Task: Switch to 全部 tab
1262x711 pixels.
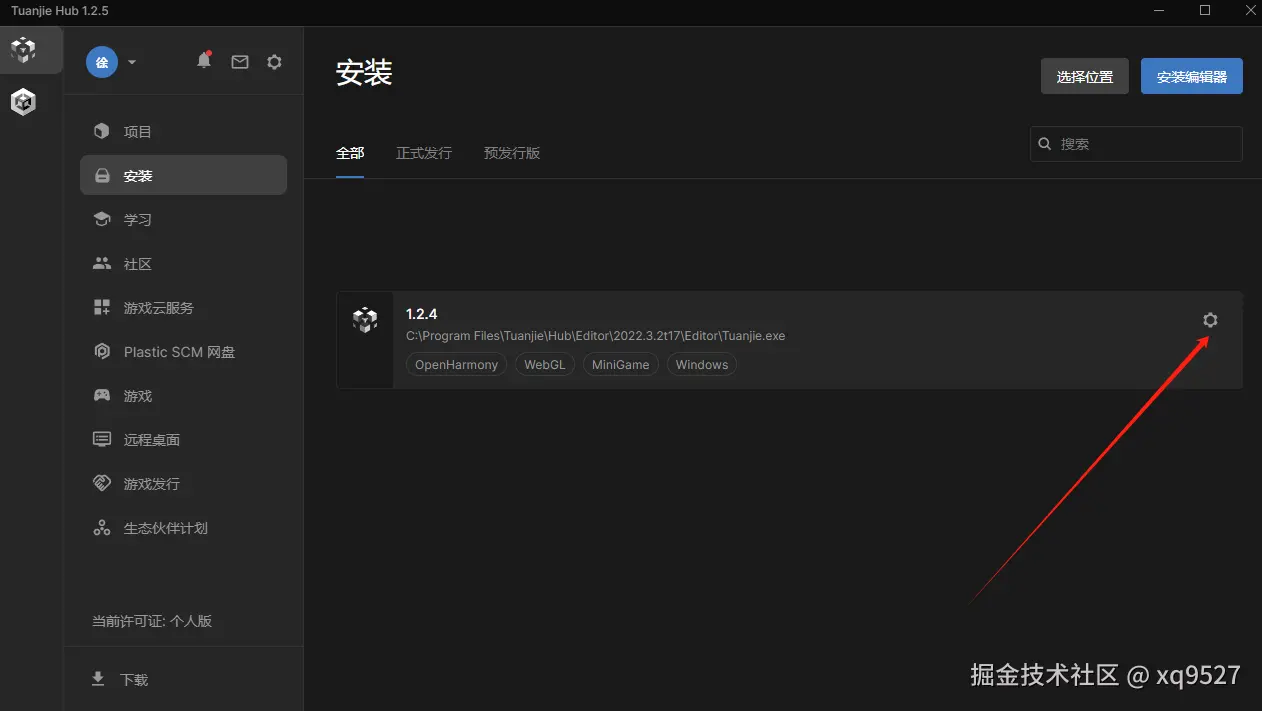Action: tap(350, 153)
